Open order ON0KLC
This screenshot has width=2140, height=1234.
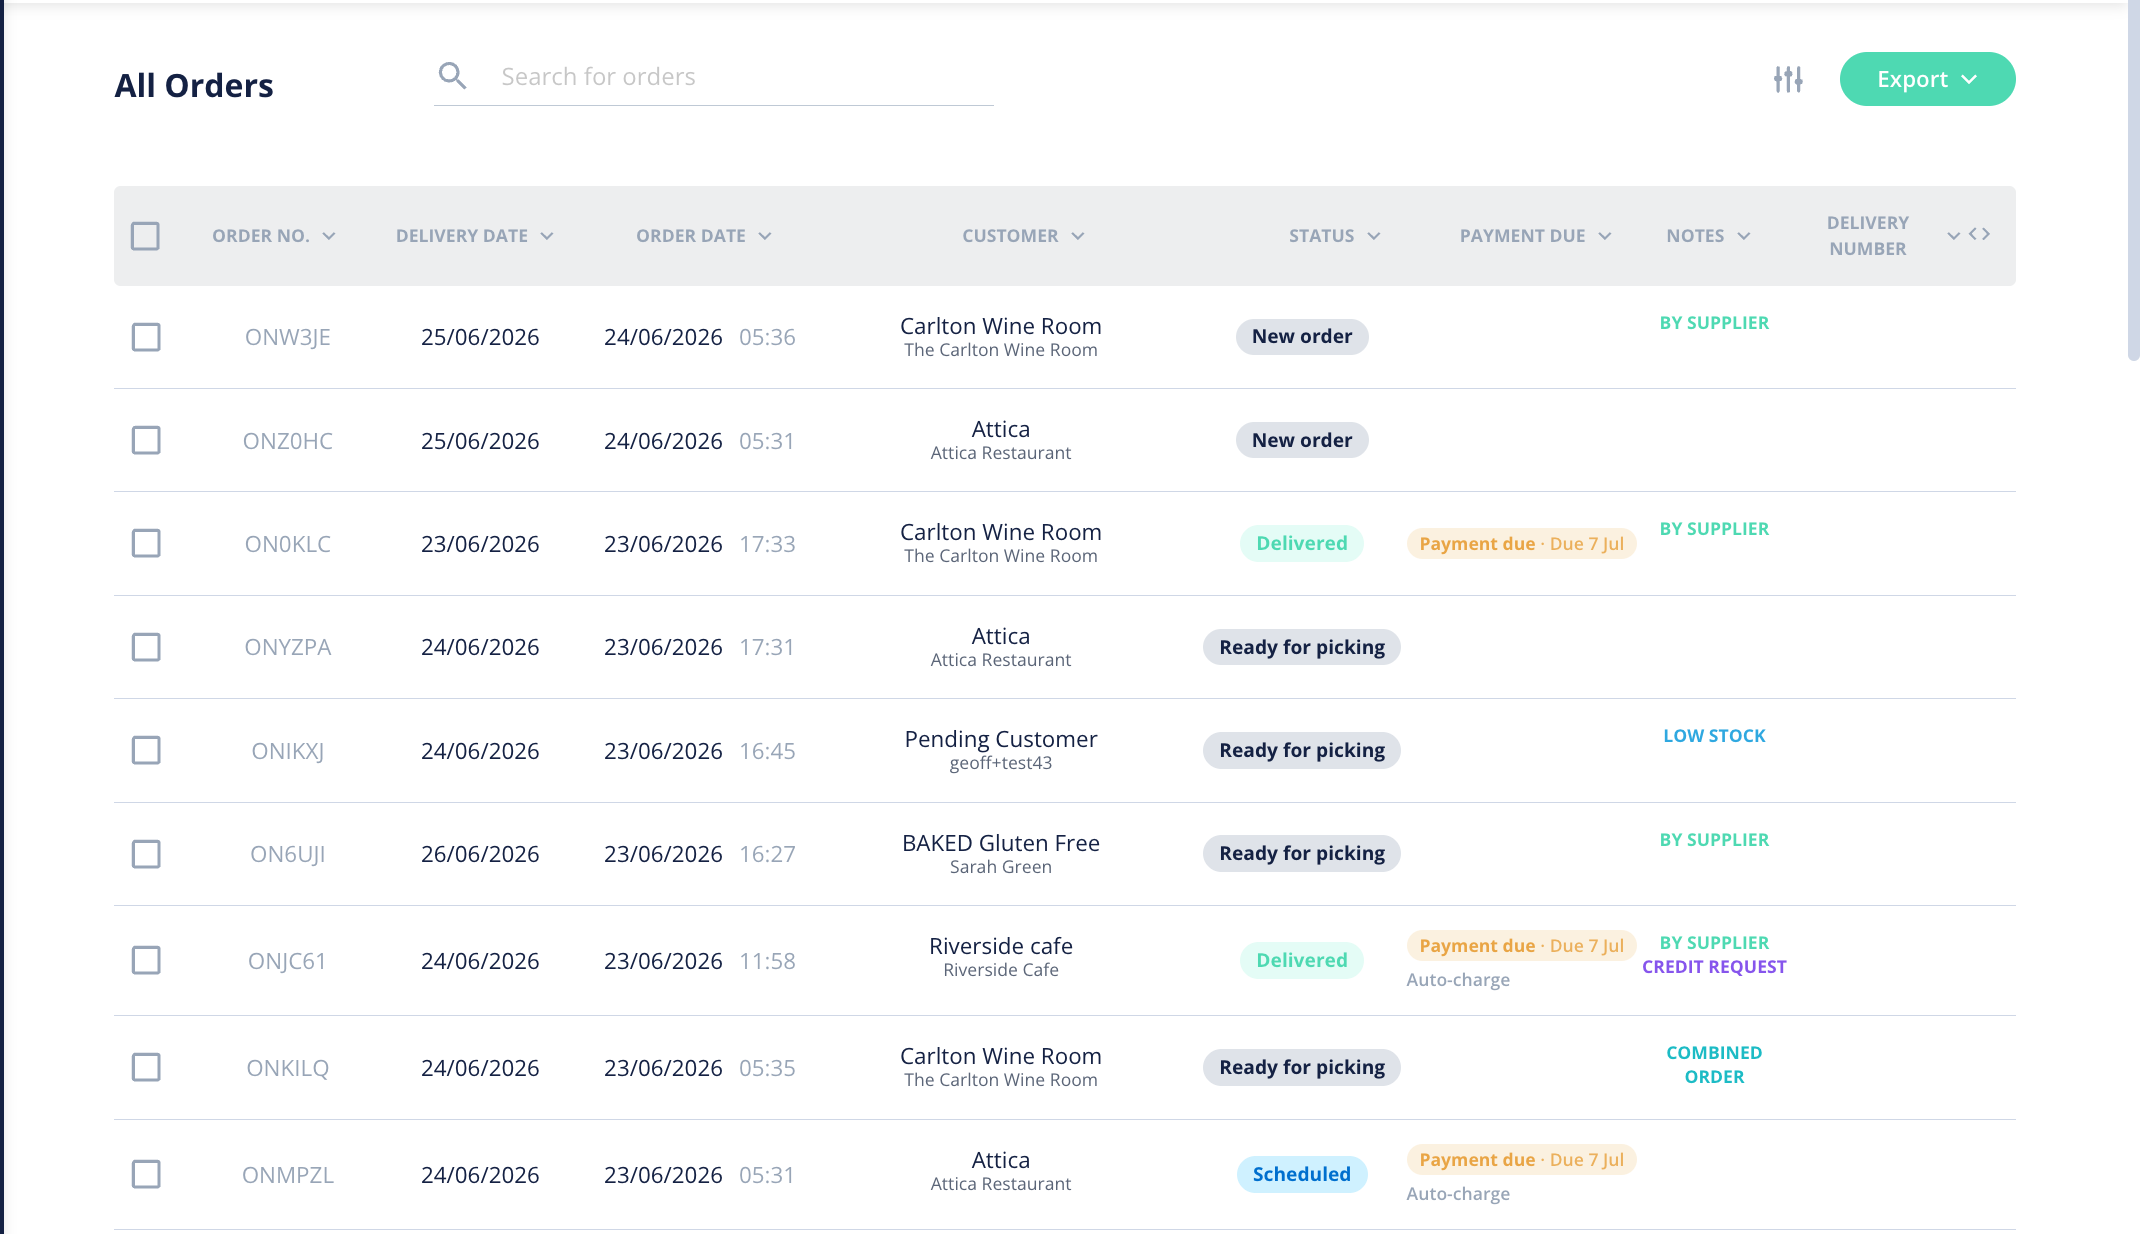[288, 544]
